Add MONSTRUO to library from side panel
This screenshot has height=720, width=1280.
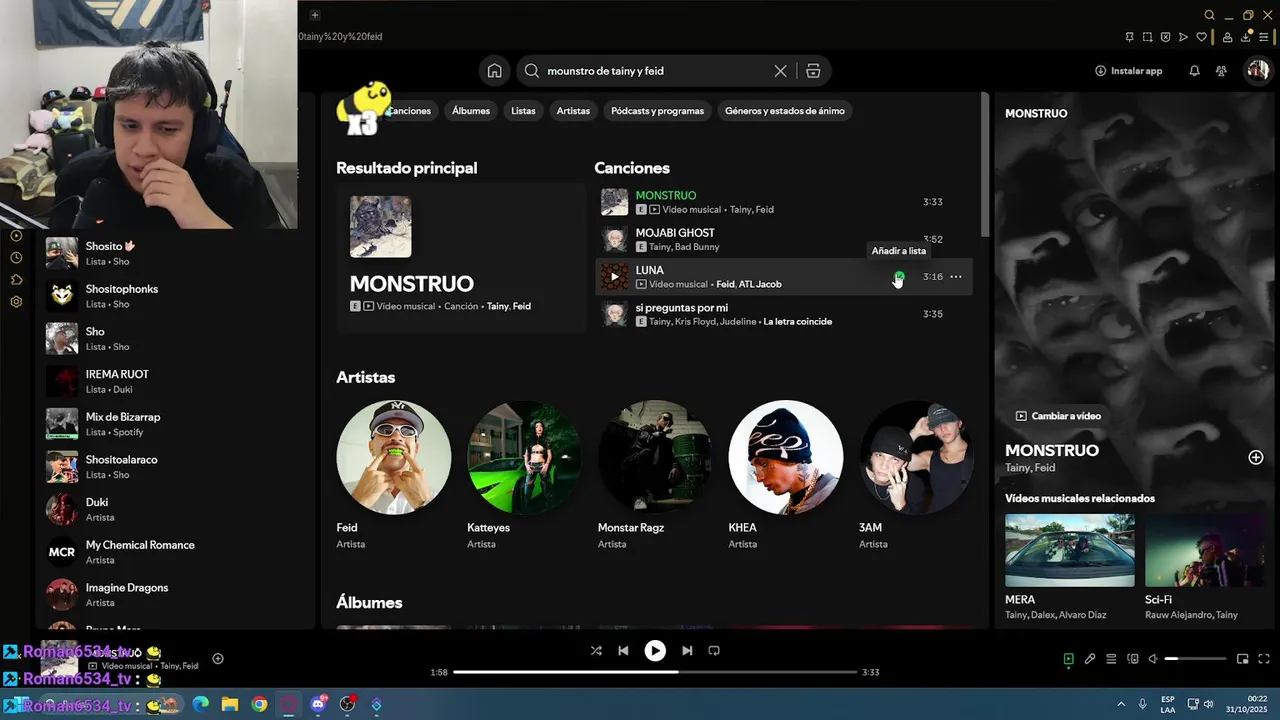pos(1256,457)
